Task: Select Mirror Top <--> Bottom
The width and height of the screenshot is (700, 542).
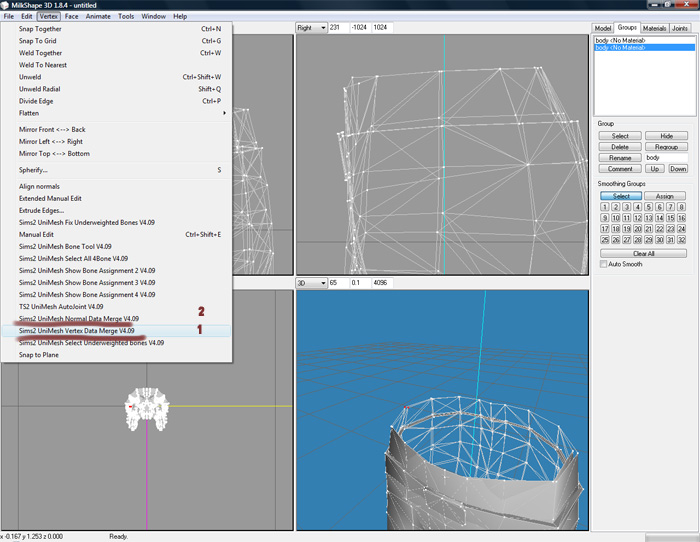Action: coord(116,154)
